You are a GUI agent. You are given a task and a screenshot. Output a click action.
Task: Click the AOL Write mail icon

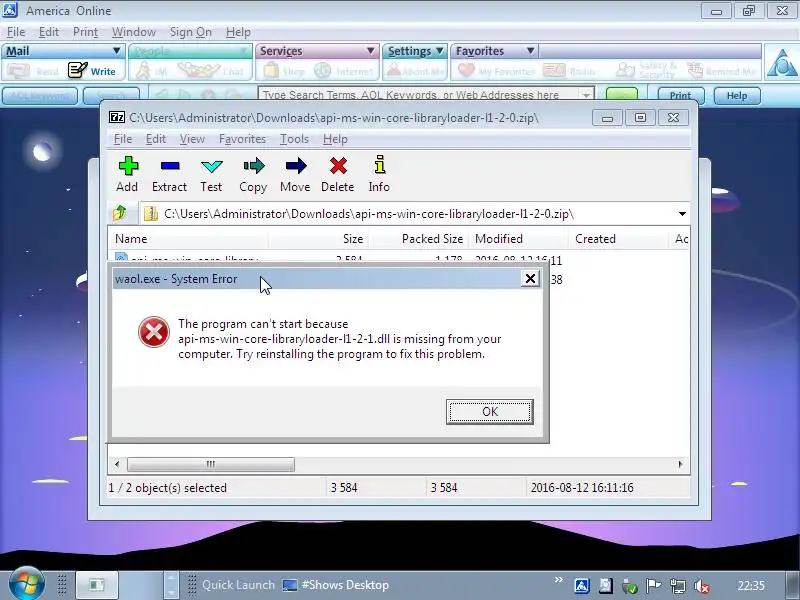coord(78,70)
